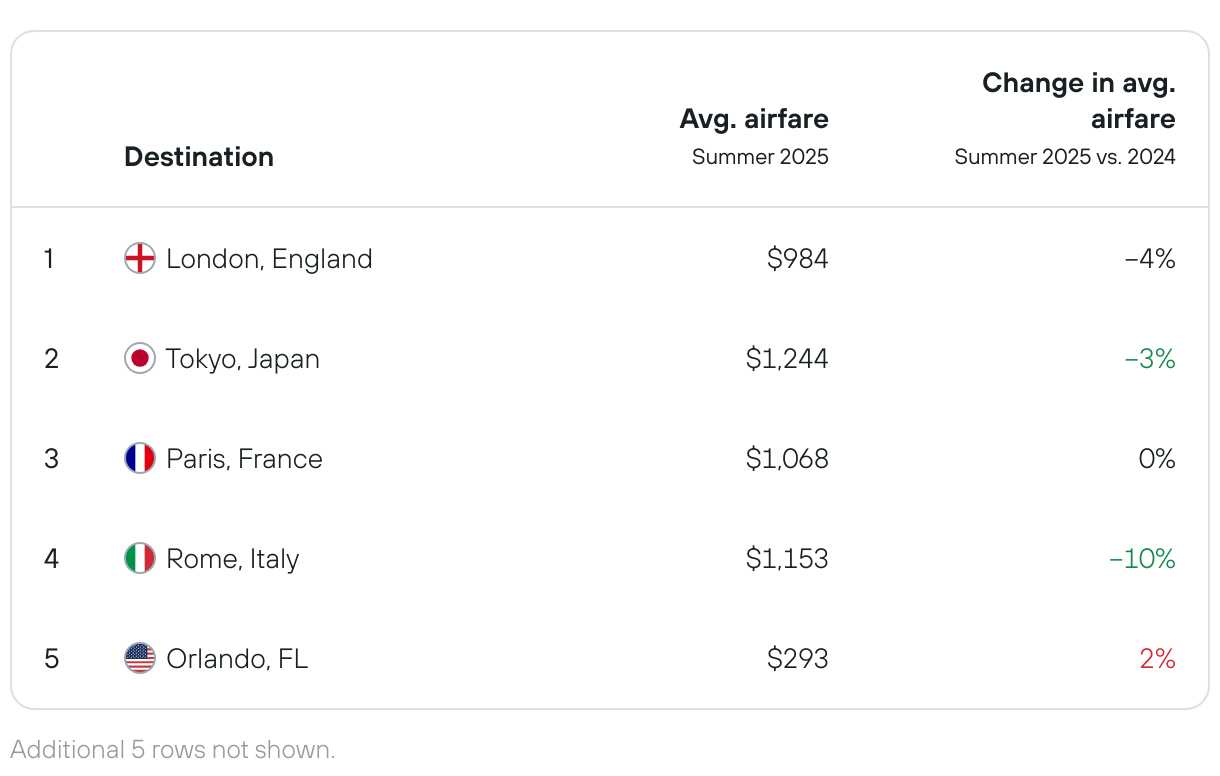Click the Japan flag icon
The height and width of the screenshot is (776, 1220).
pyautogui.click(x=140, y=359)
